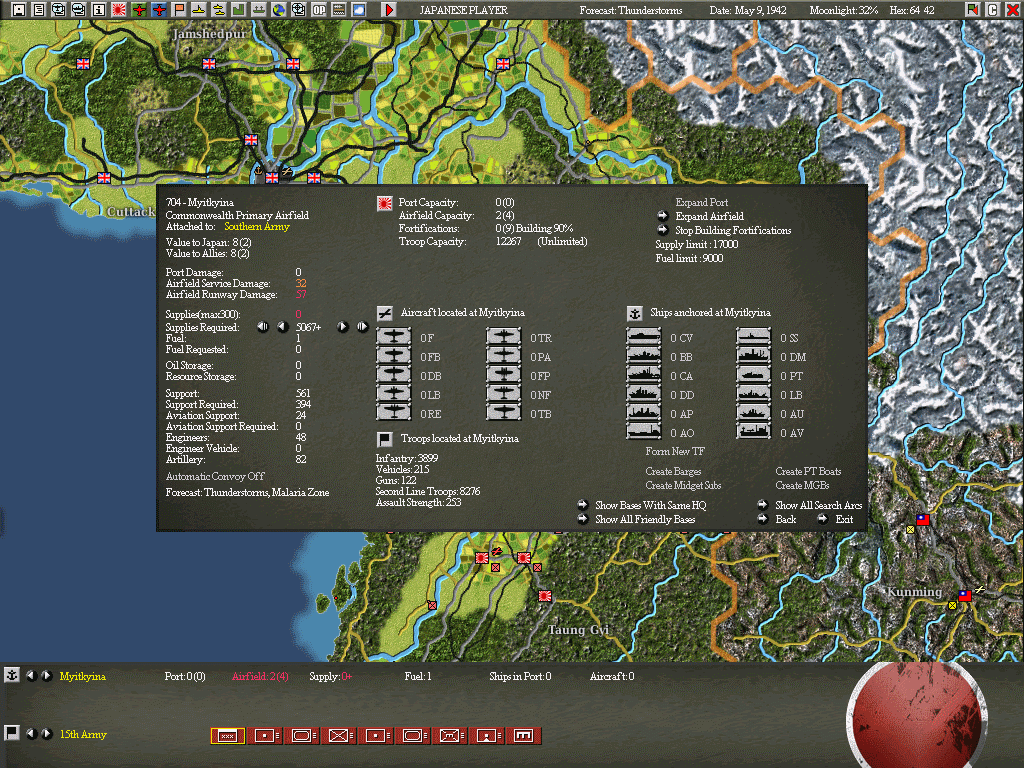
Task: Click the Back option in base panel
Action: click(786, 519)
